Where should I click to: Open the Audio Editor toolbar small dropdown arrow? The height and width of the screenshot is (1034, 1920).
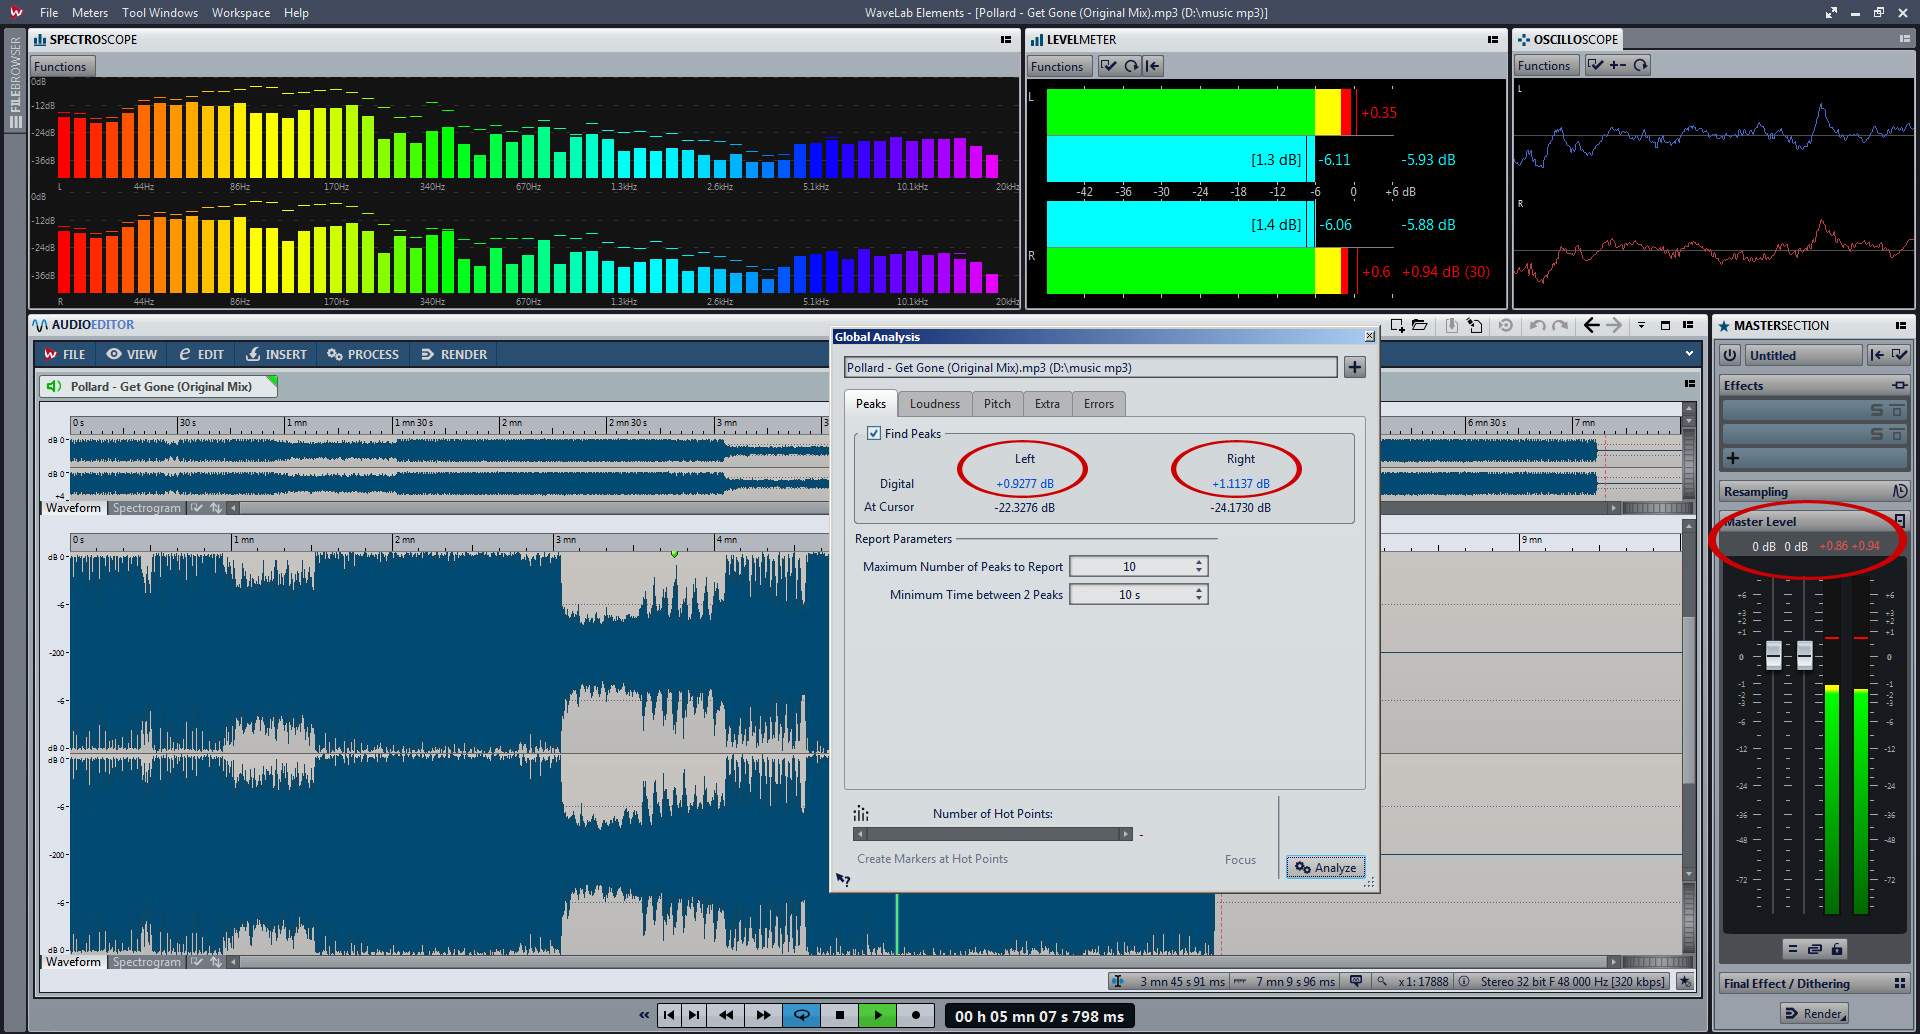coord(1641,325)
